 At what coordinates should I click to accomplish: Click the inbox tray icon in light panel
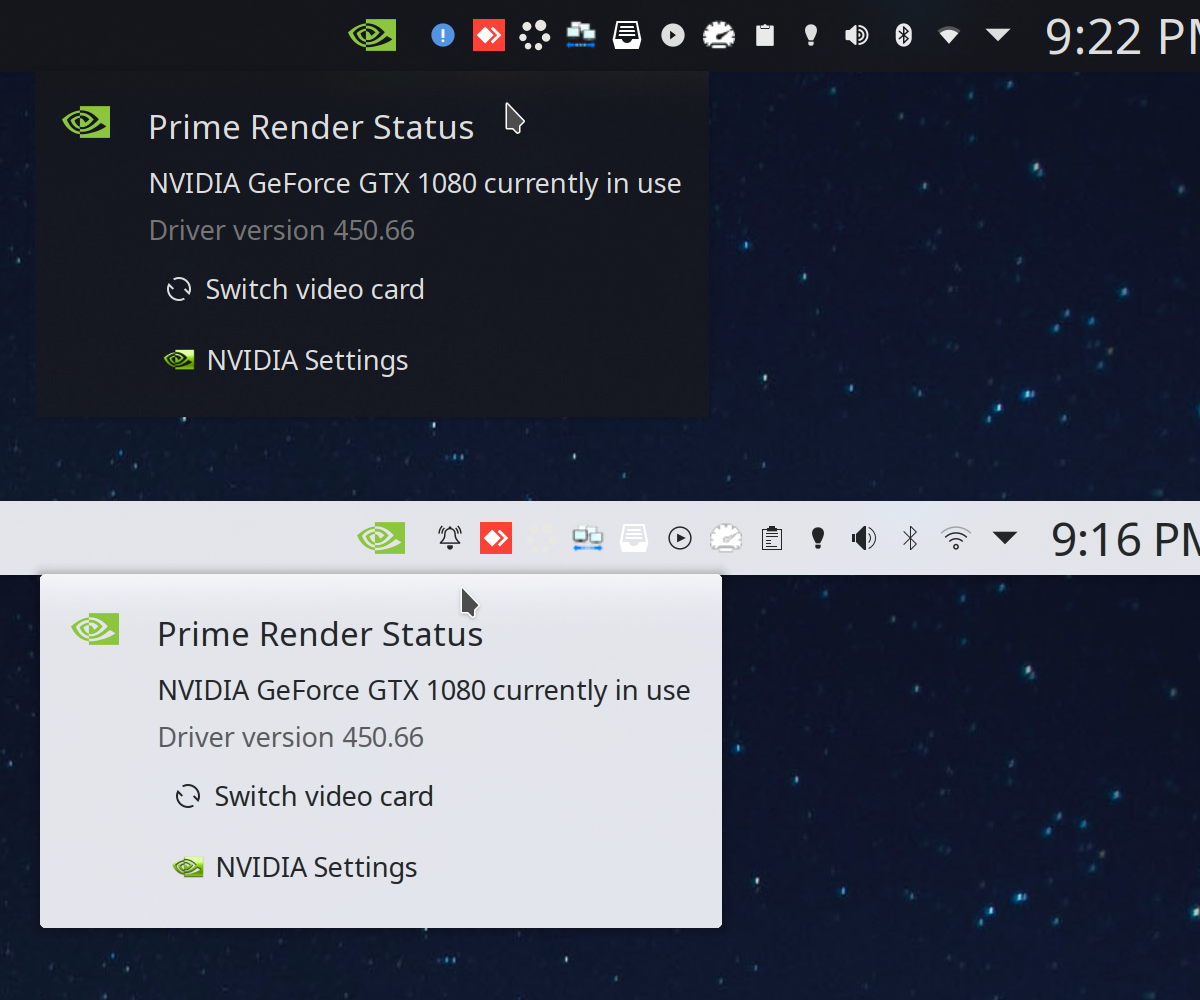634,539
